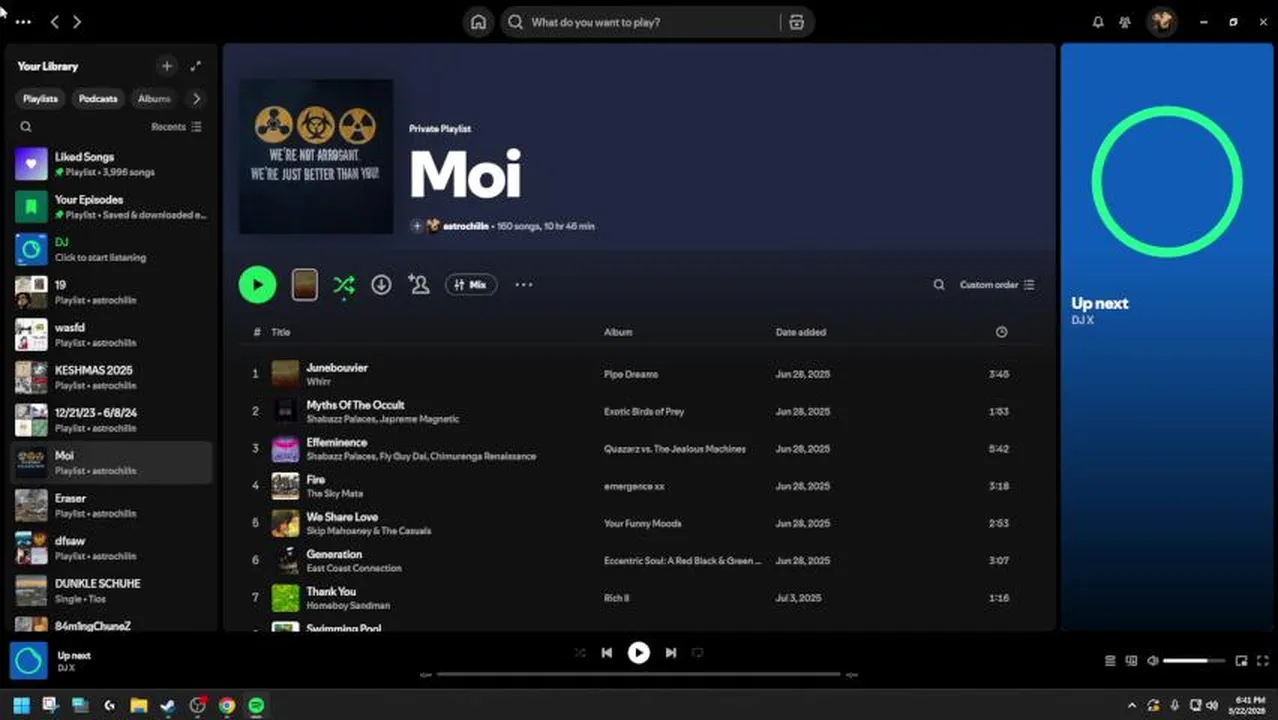Open the Browse icon in search bar
Viewport: 1278px width, 720px height.
(x=796, y=22)
